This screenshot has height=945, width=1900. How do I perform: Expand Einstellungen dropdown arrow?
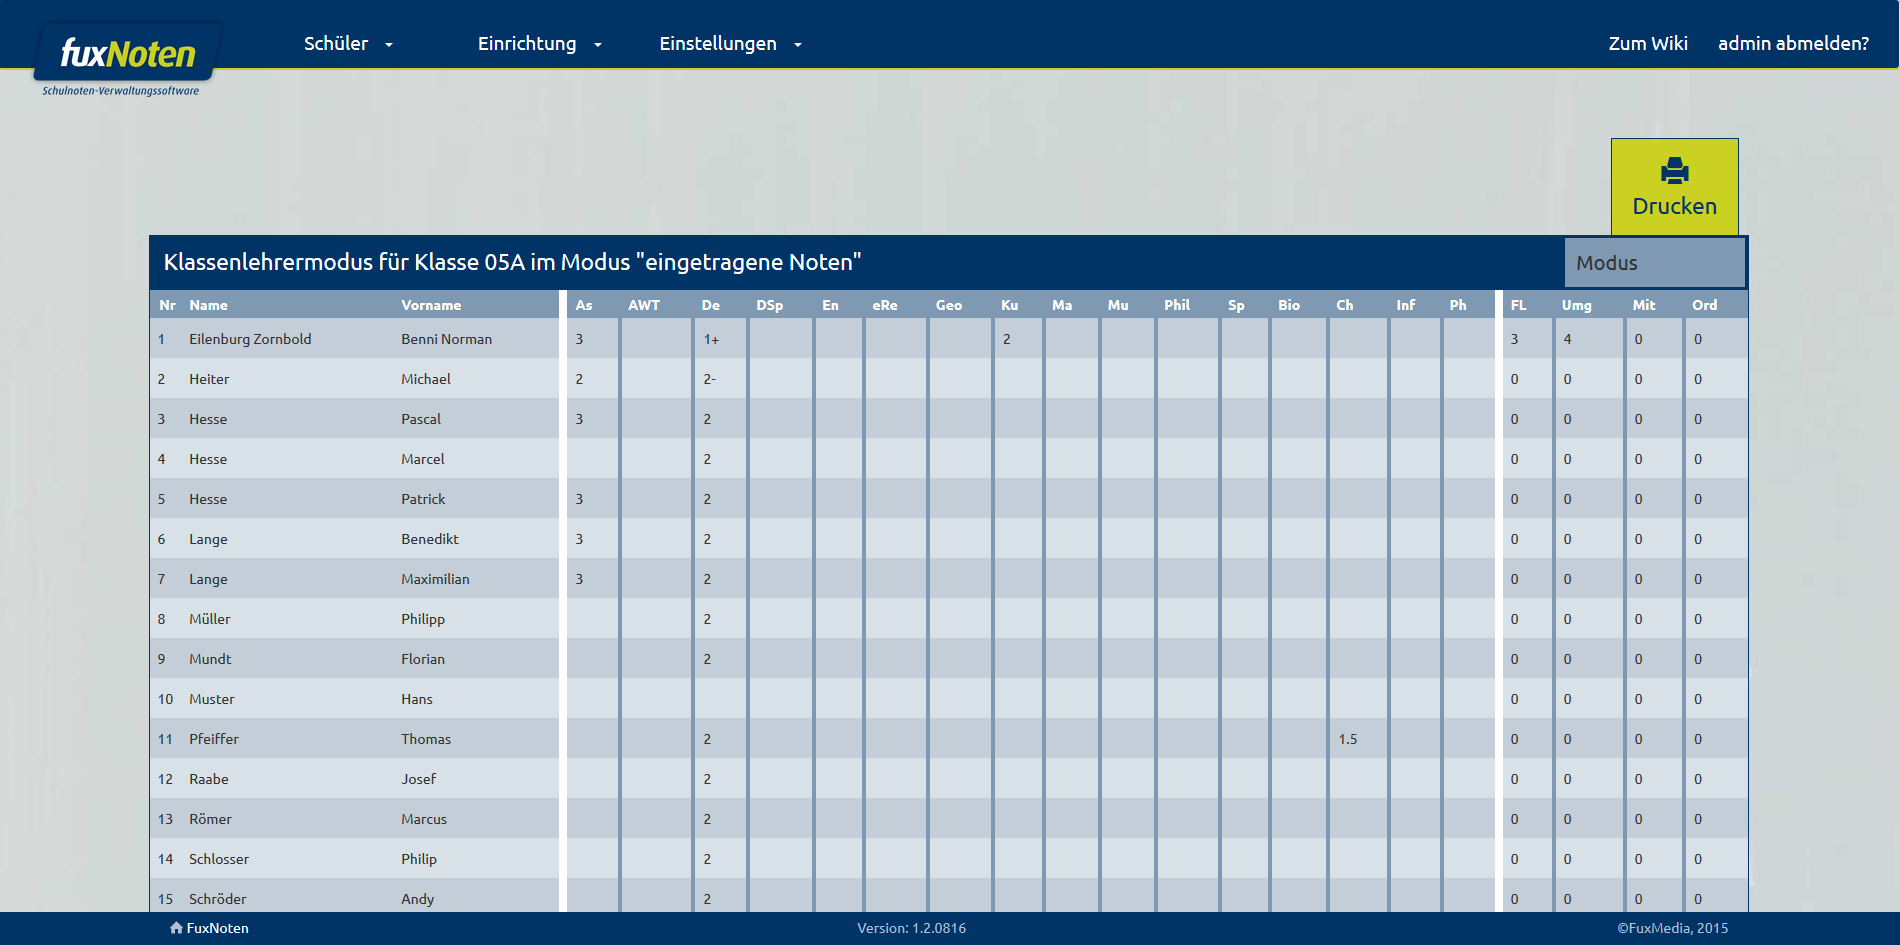798,45
